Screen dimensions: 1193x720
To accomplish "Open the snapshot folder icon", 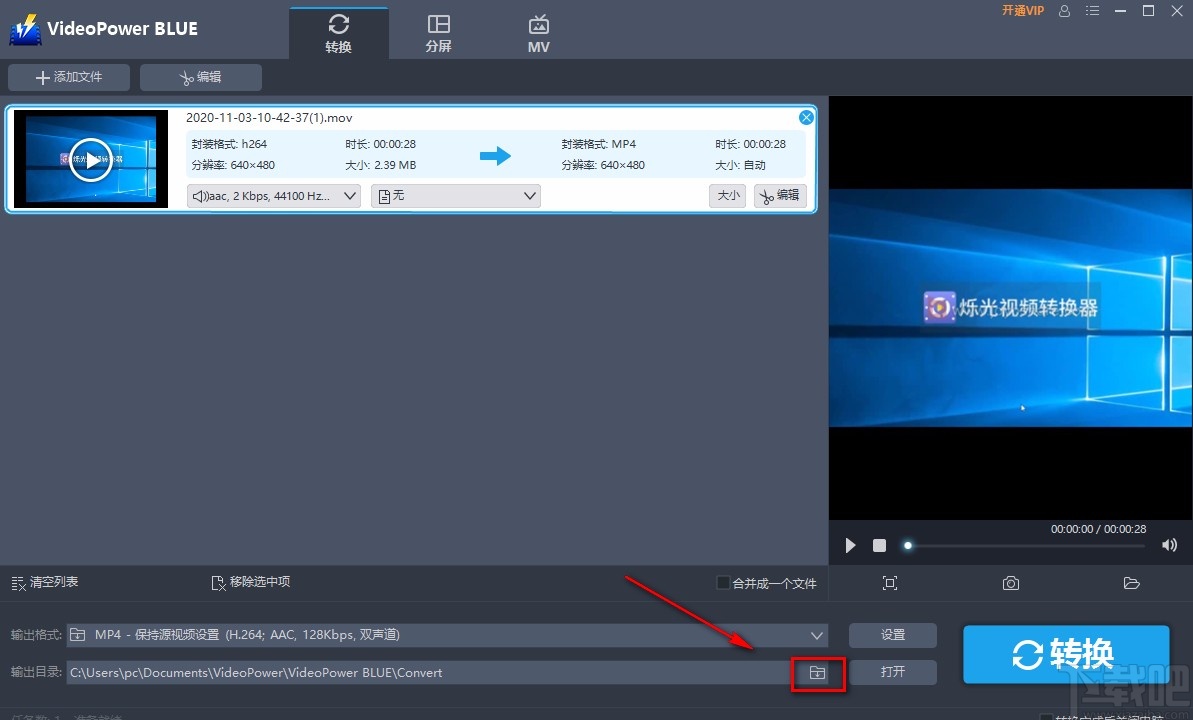I will point(1131,583).
